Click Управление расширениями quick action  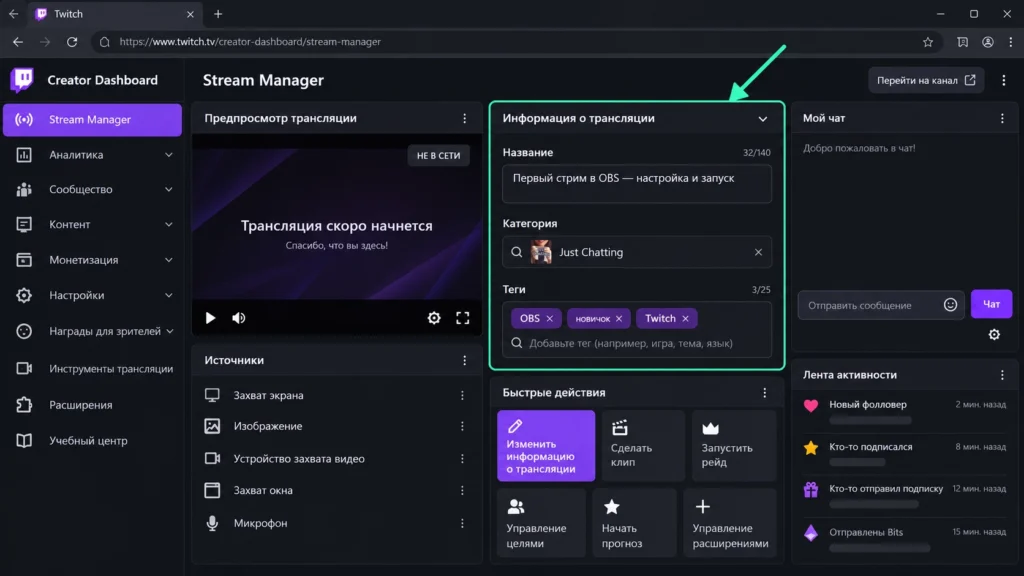point(730,522)
